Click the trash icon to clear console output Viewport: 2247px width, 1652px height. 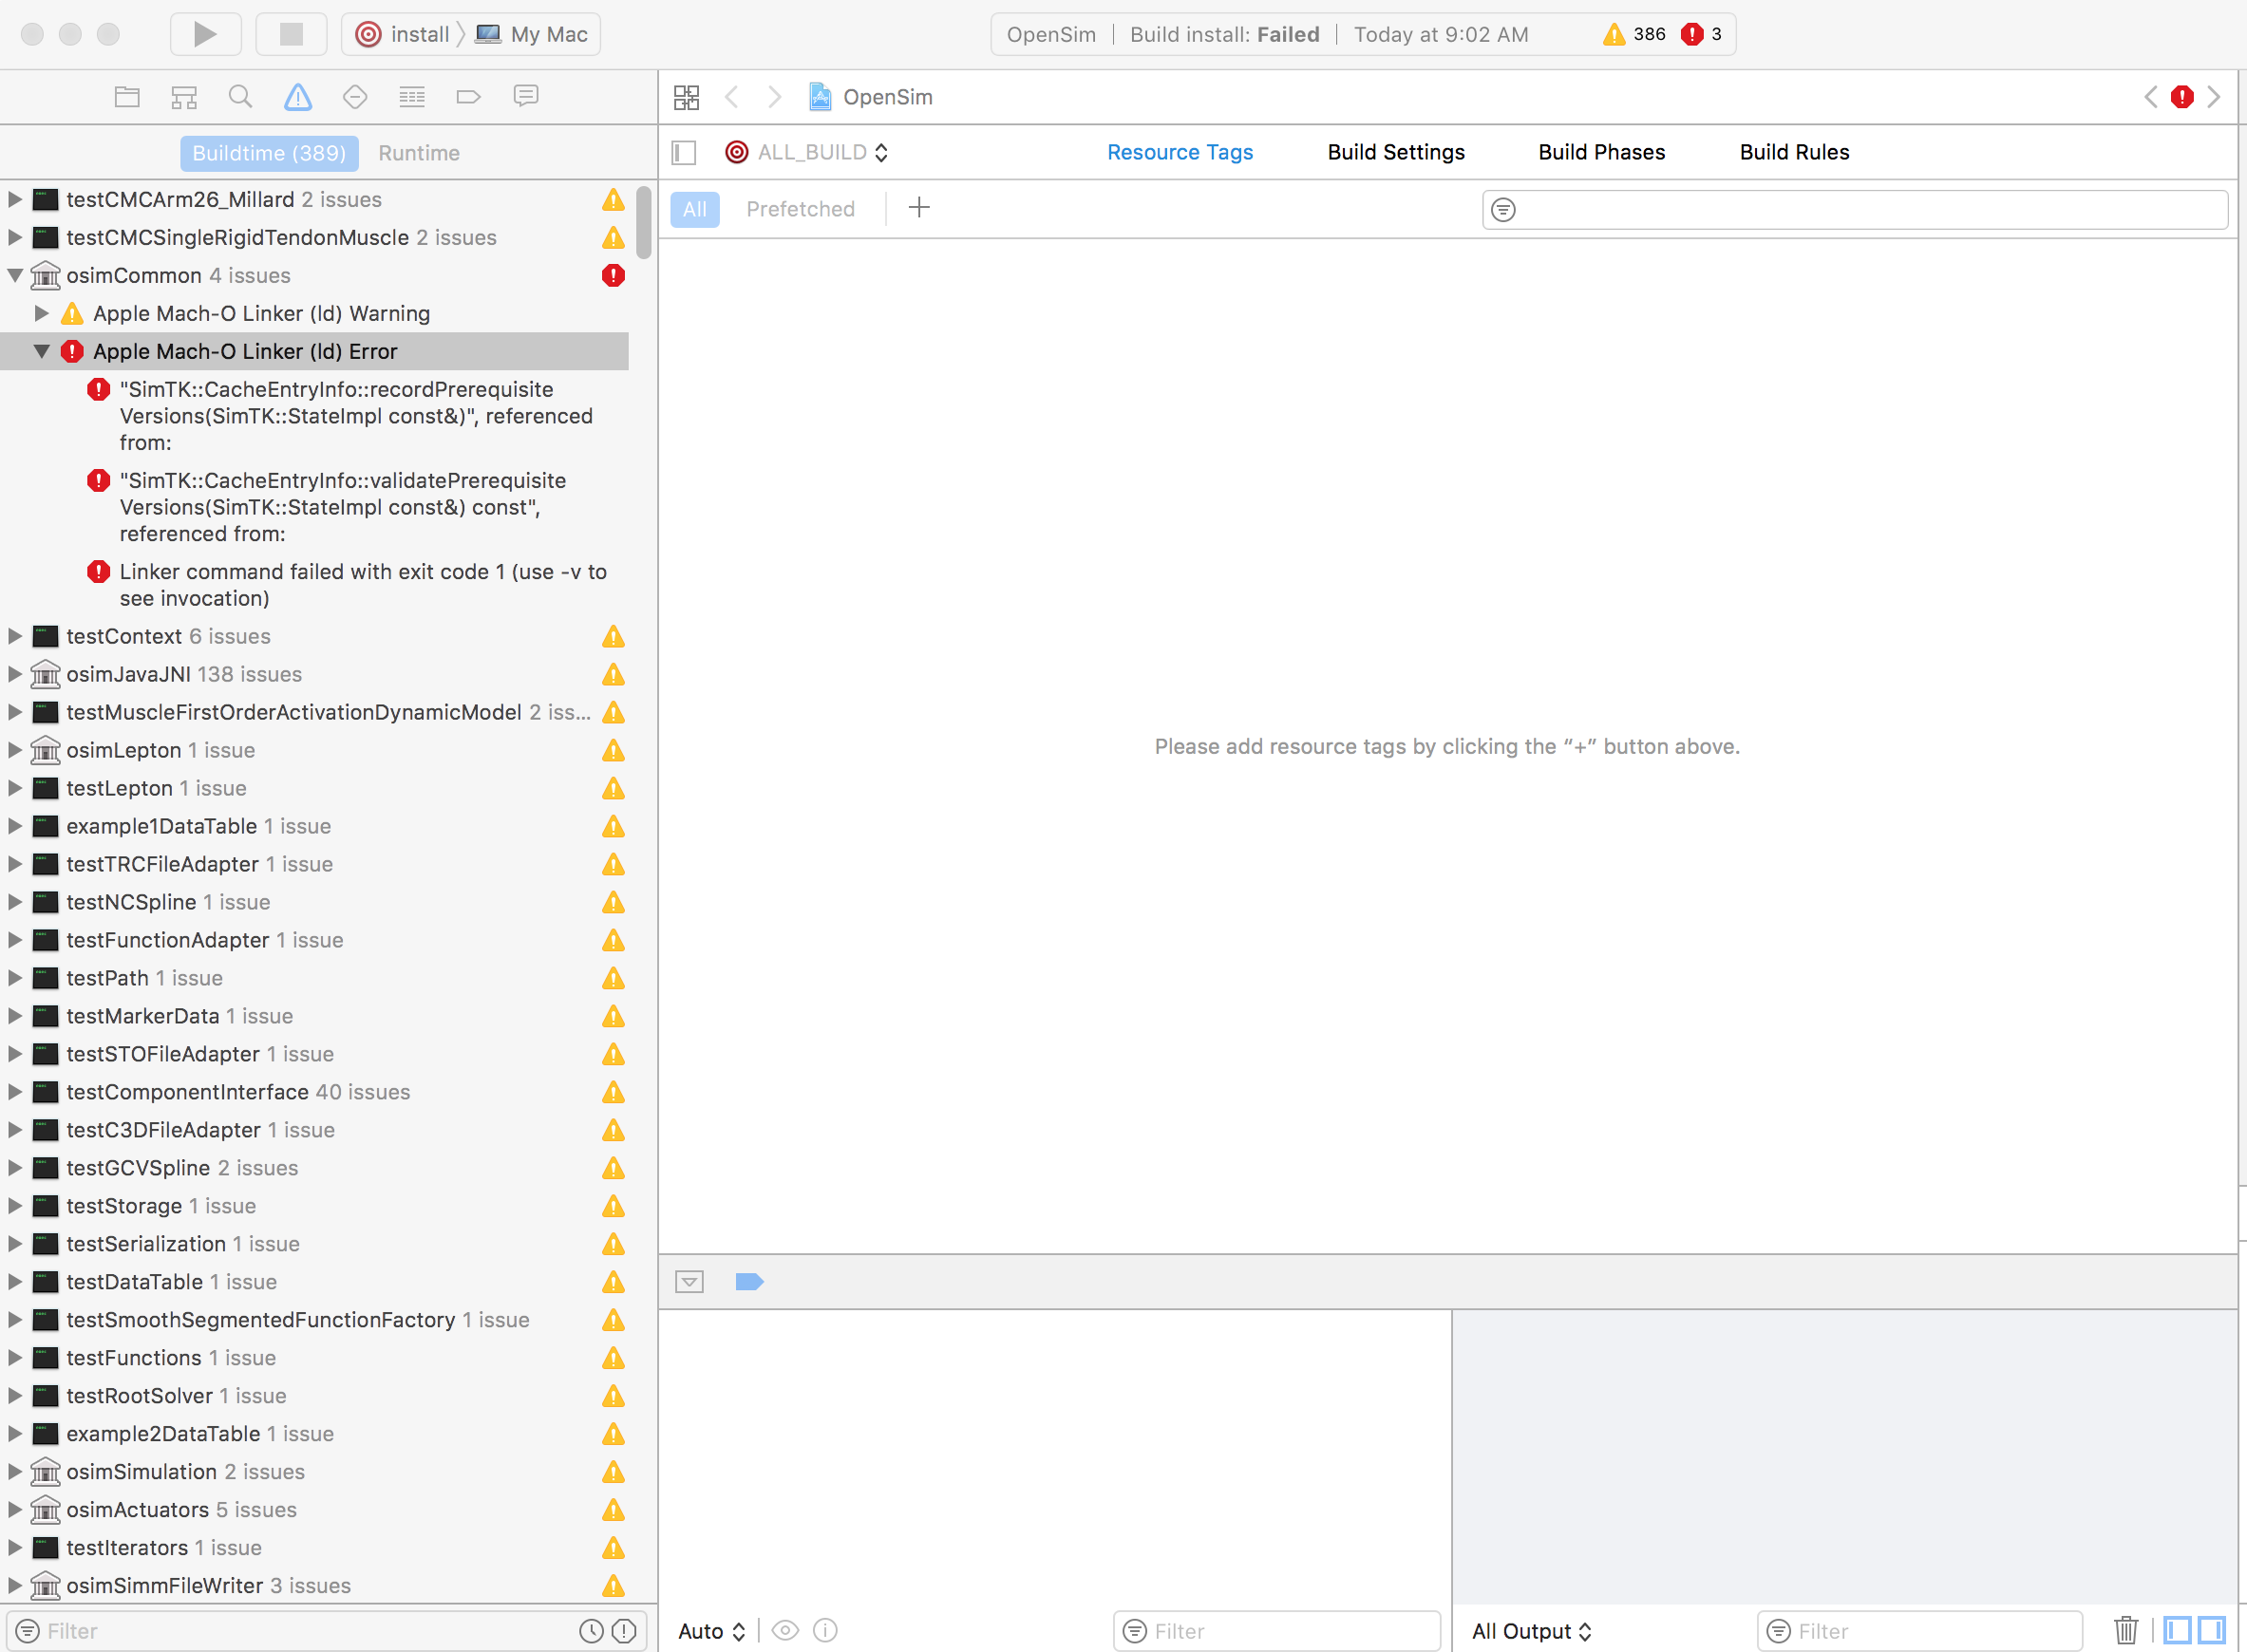pos(2125,1629)
